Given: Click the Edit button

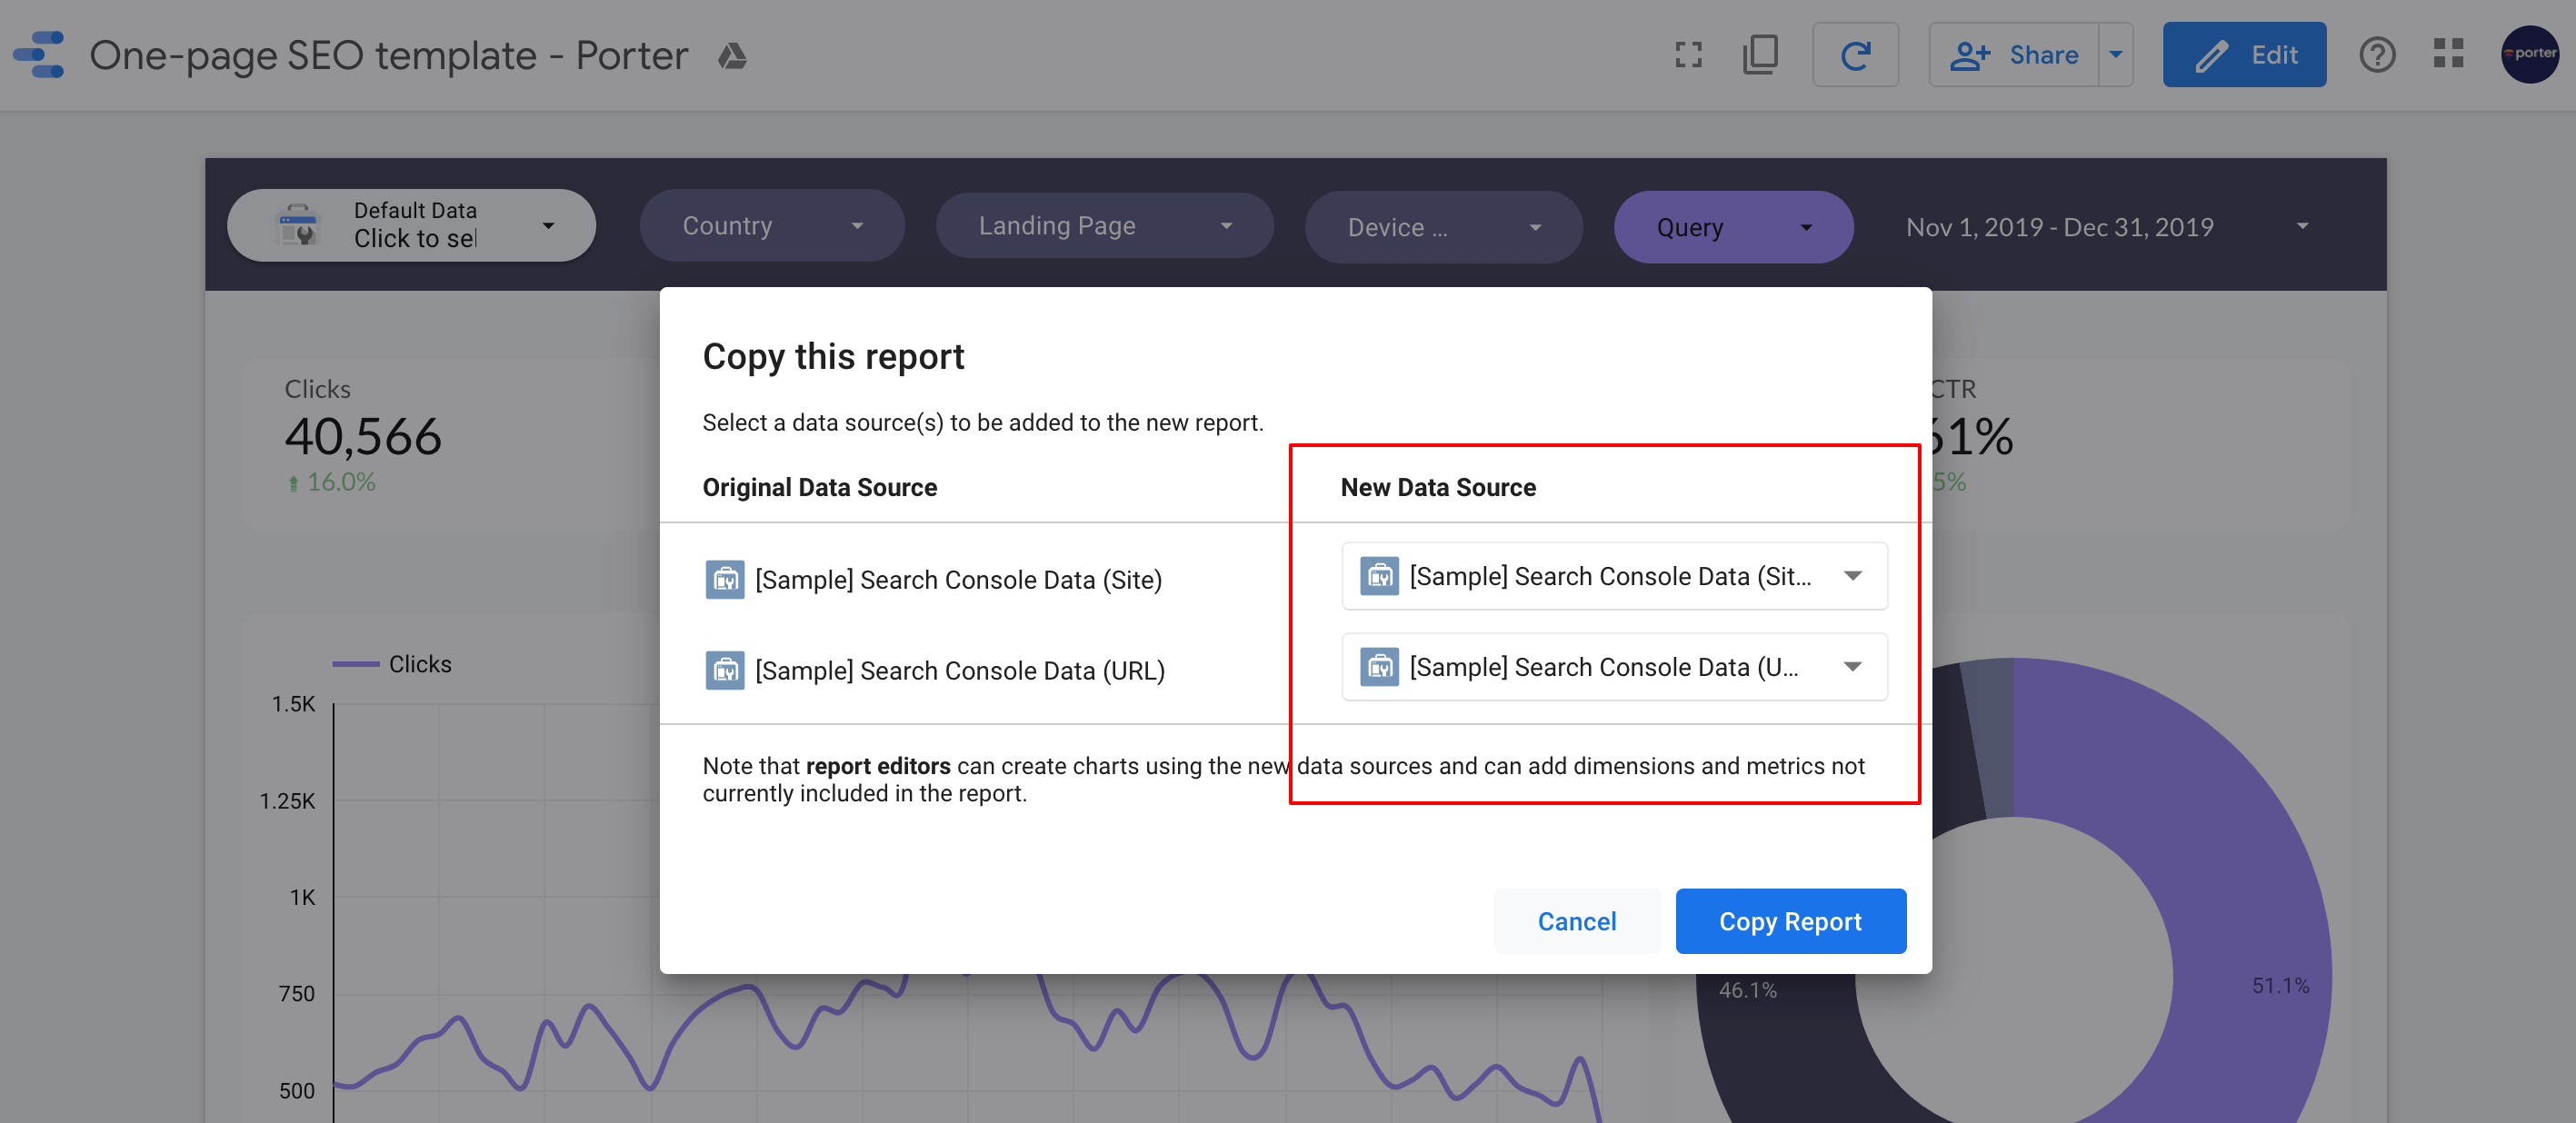Looking at the screenshot, I should click(2244, 55).
